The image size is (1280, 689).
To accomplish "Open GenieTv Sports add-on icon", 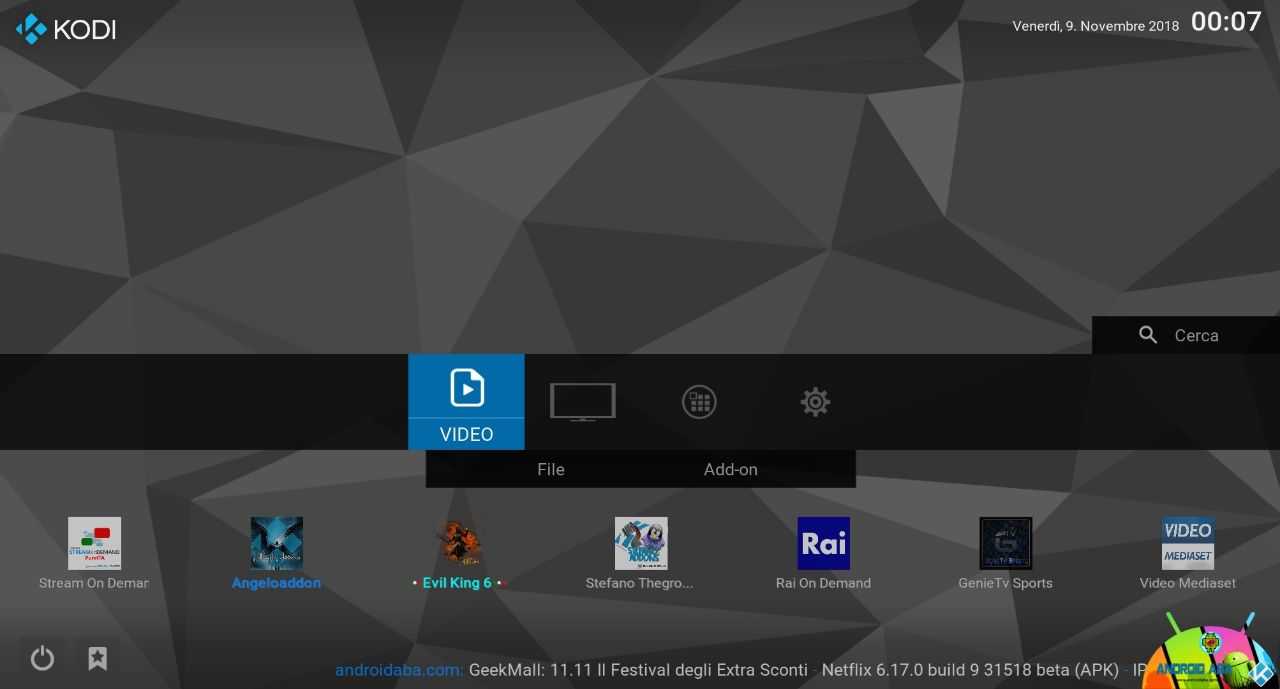I will click(1005, 543).
